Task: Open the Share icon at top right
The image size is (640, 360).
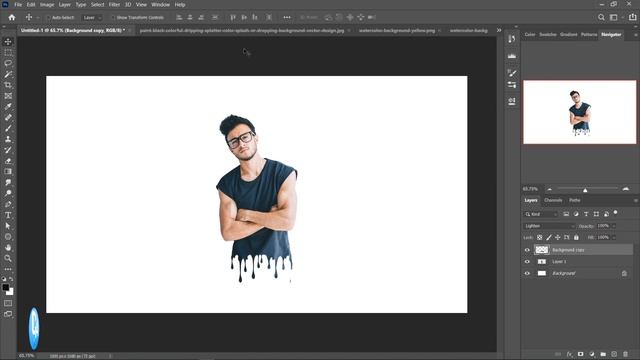Action: [633, 17]
